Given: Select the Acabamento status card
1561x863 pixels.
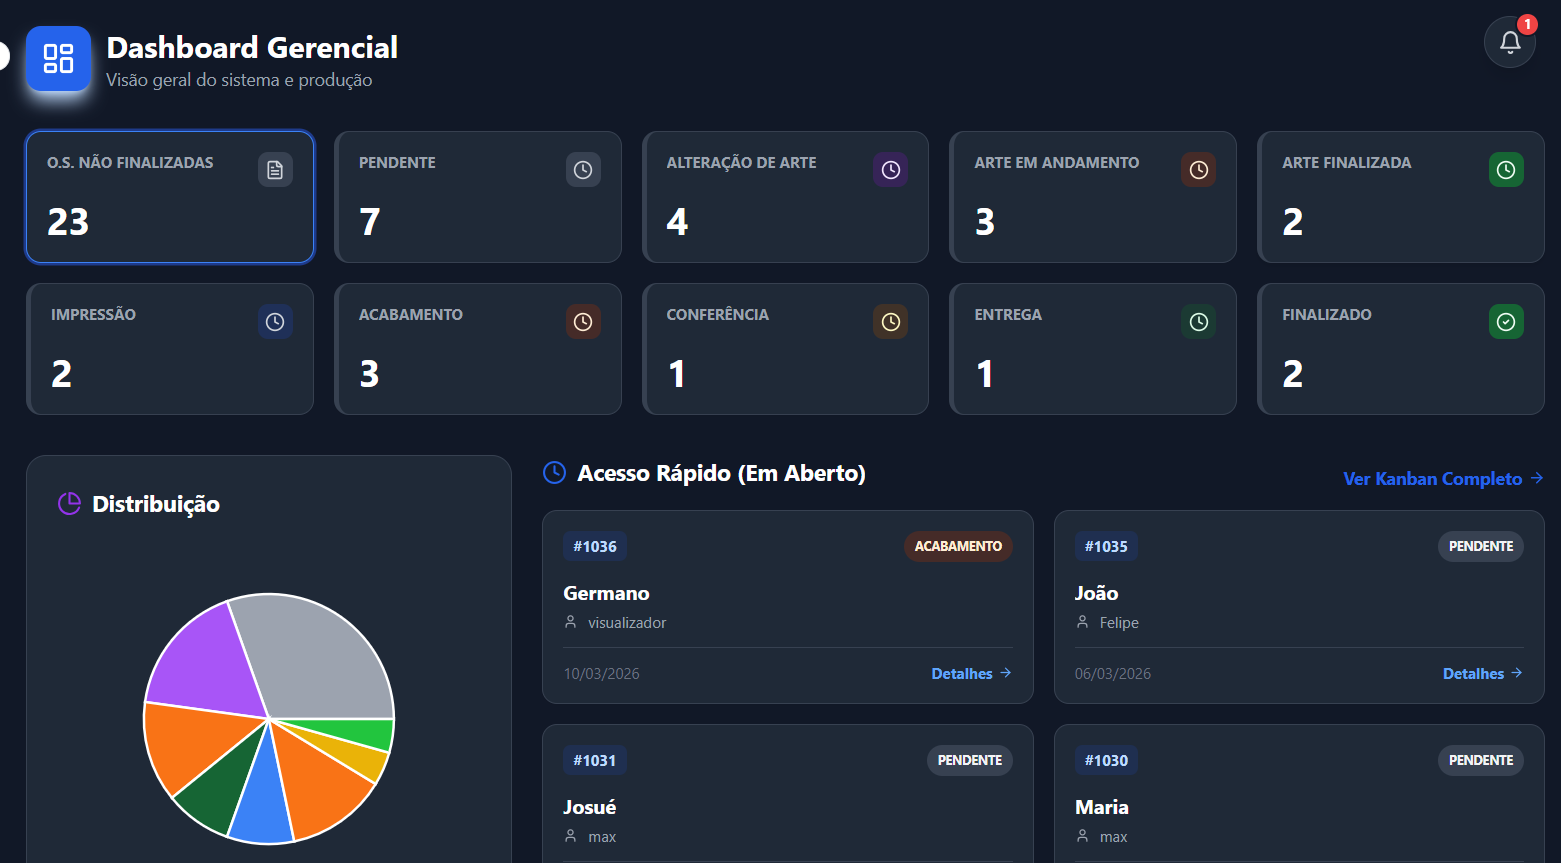Looking at the screenshot, I should (x=477, y=349).
